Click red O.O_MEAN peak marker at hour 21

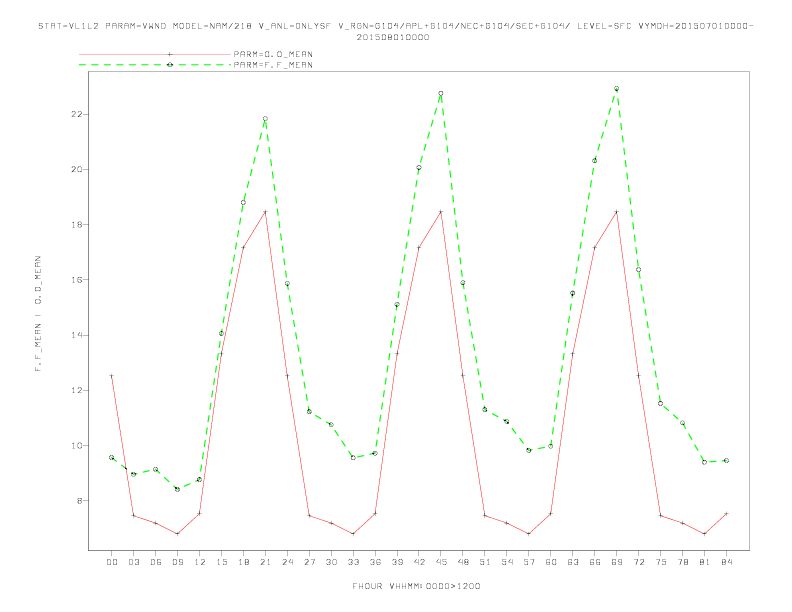pos(265,212)
